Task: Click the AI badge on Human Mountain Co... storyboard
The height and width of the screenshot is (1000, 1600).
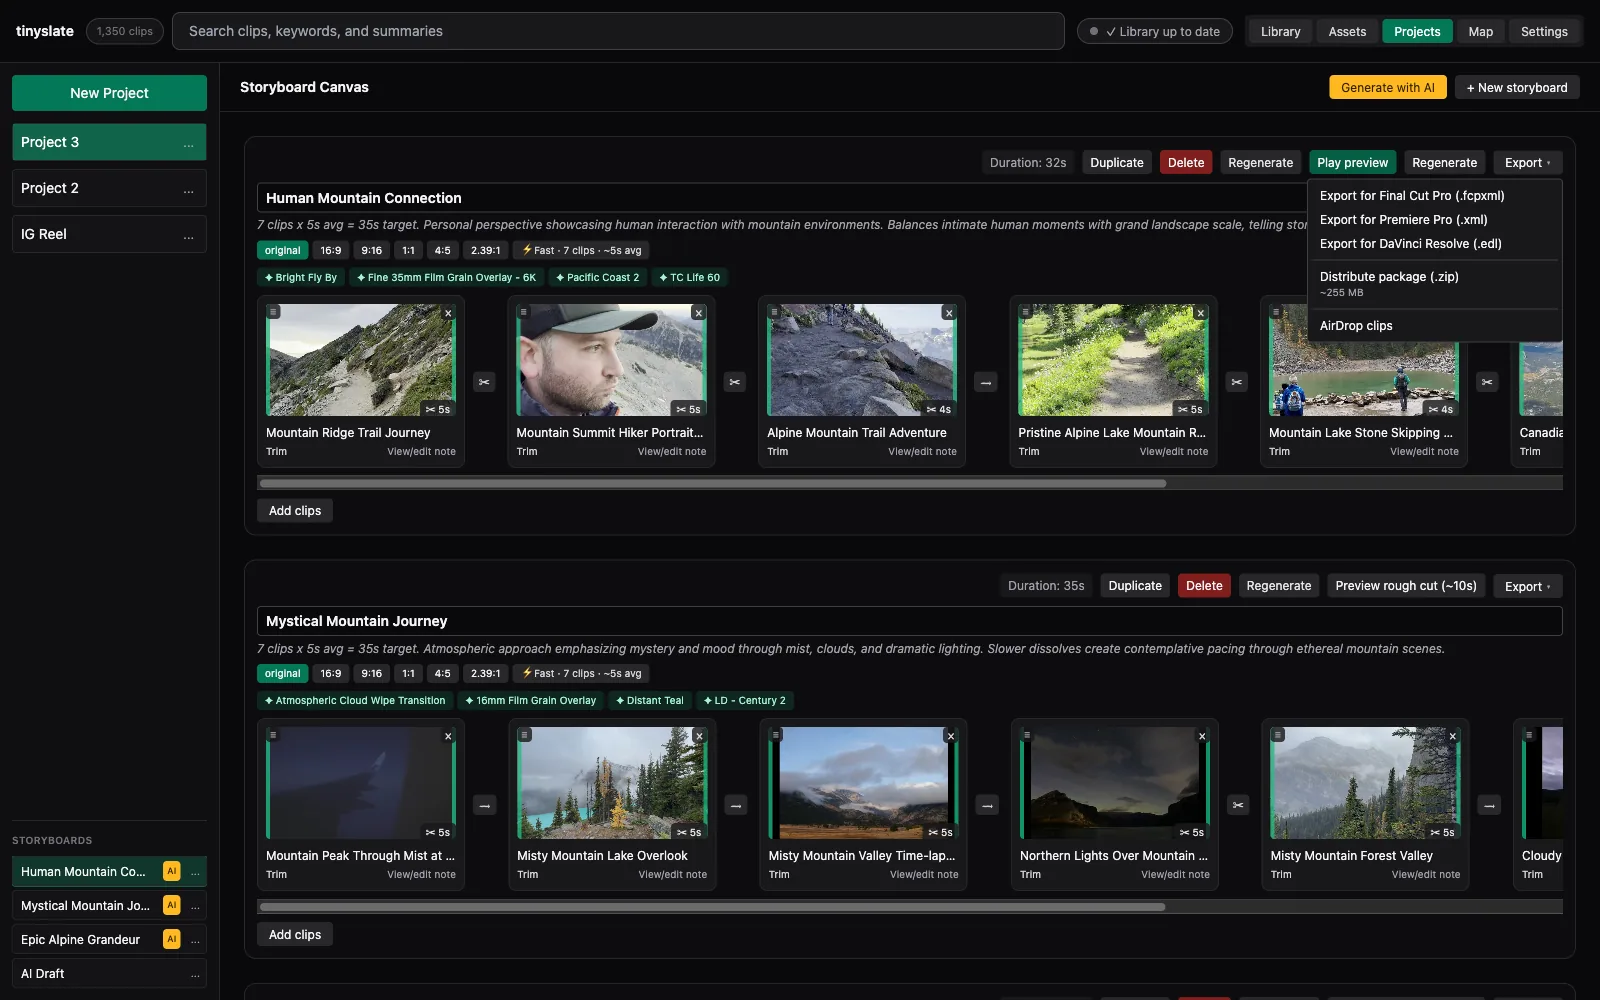Action: 172,871
